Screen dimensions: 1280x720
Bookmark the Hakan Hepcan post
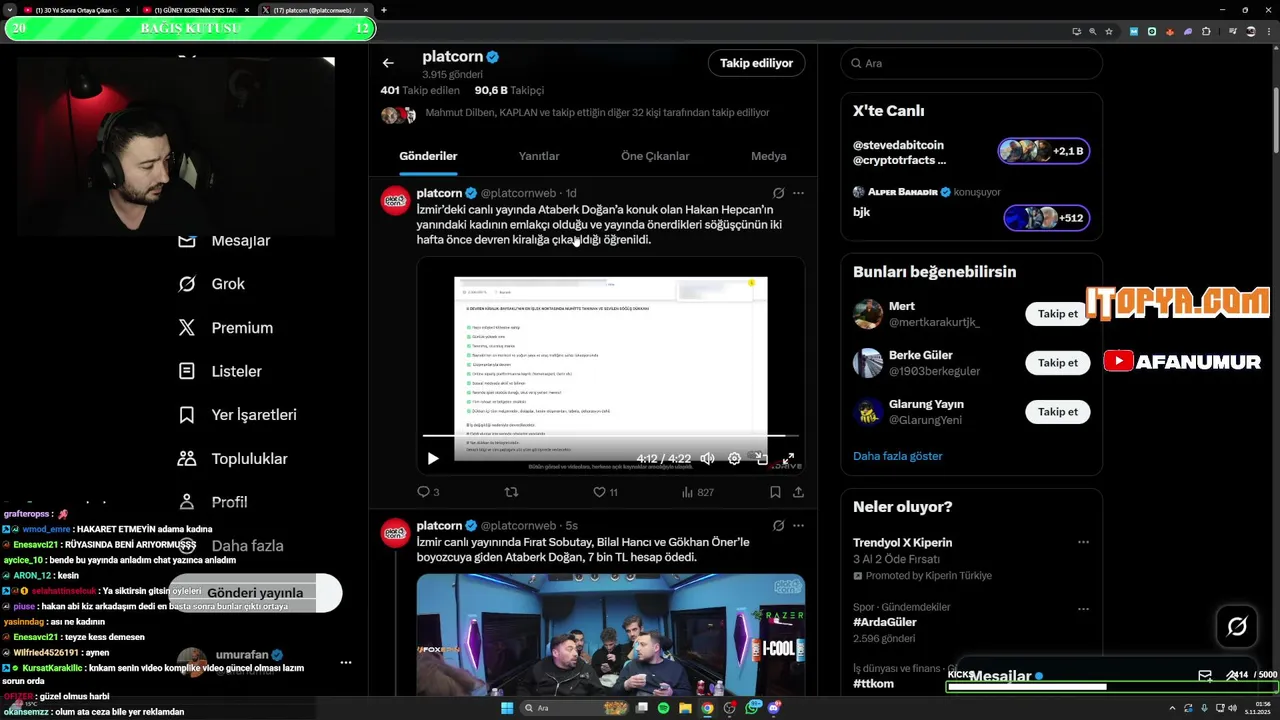[x=775, y=492]
